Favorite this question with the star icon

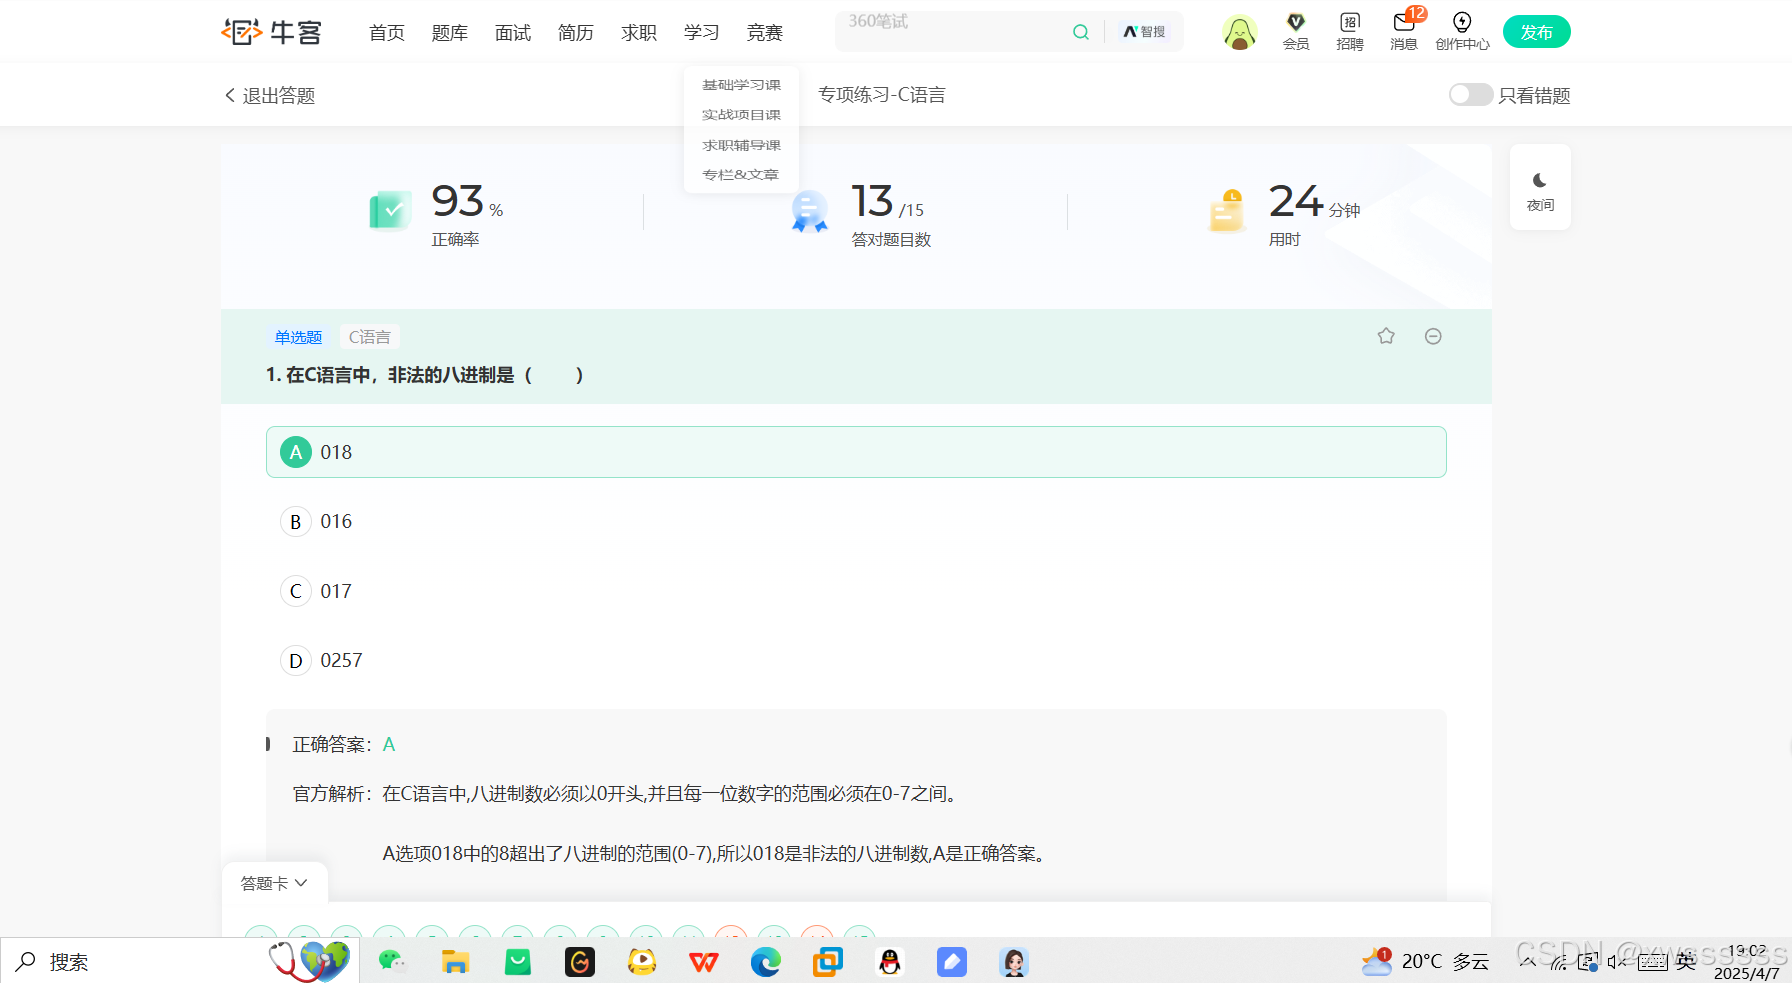click(x=1386, y=336)
